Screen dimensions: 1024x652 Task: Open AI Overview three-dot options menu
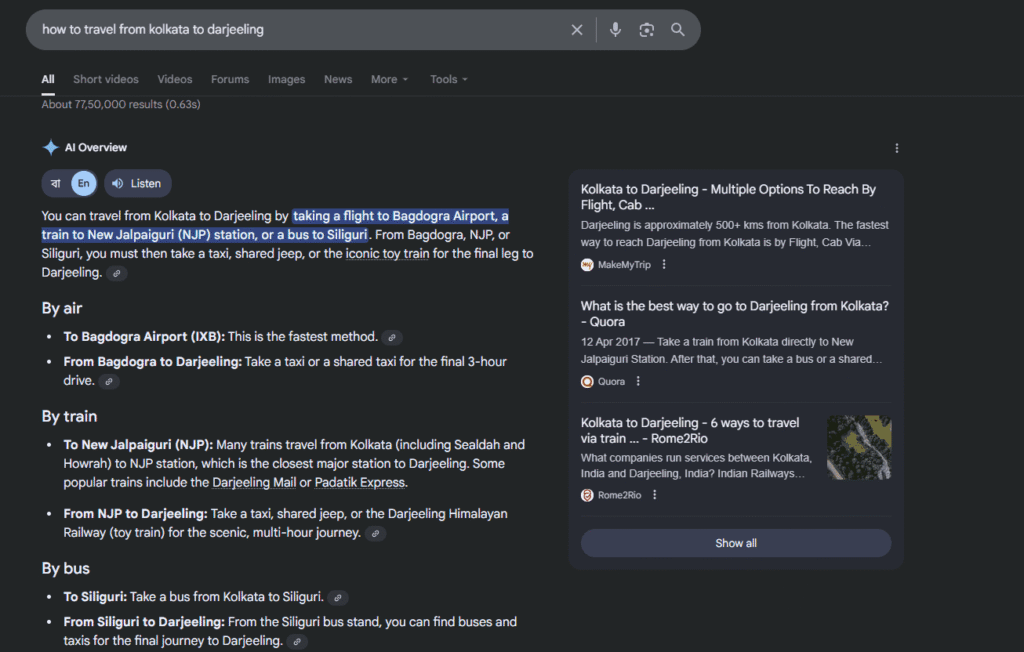(x=896, y=148)
